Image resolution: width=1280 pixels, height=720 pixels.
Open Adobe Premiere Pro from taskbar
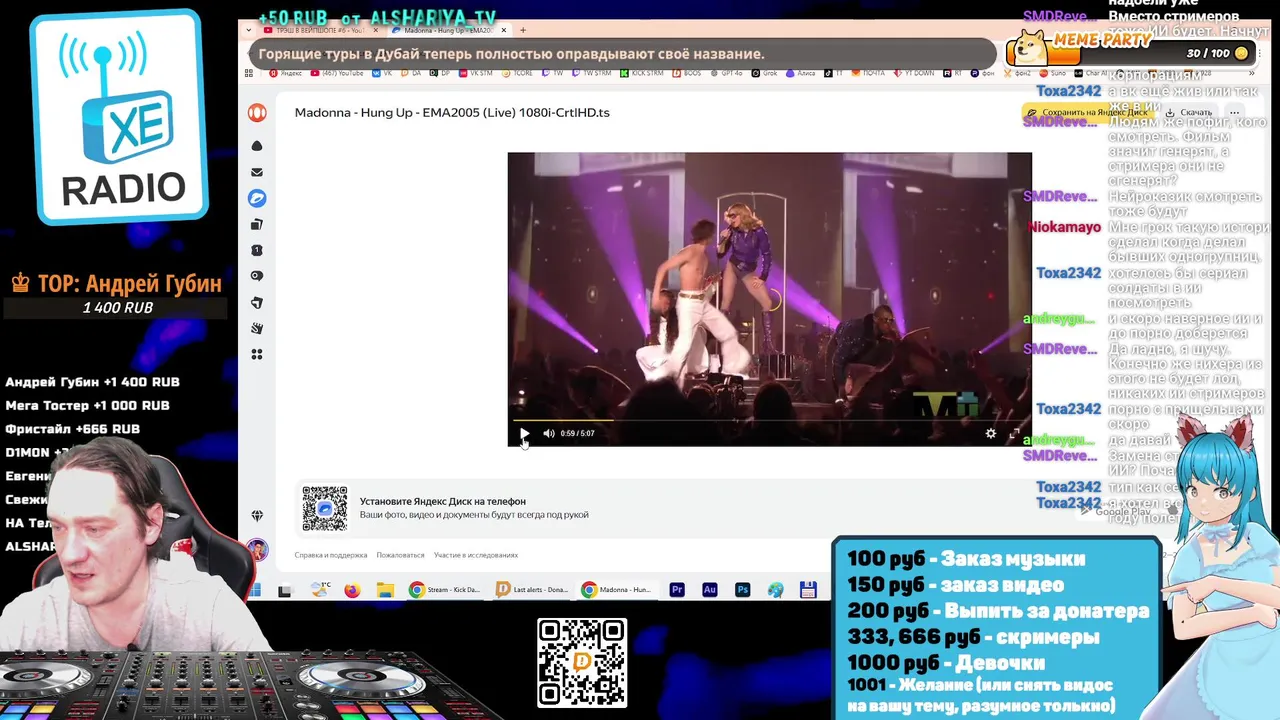point(677,590)
